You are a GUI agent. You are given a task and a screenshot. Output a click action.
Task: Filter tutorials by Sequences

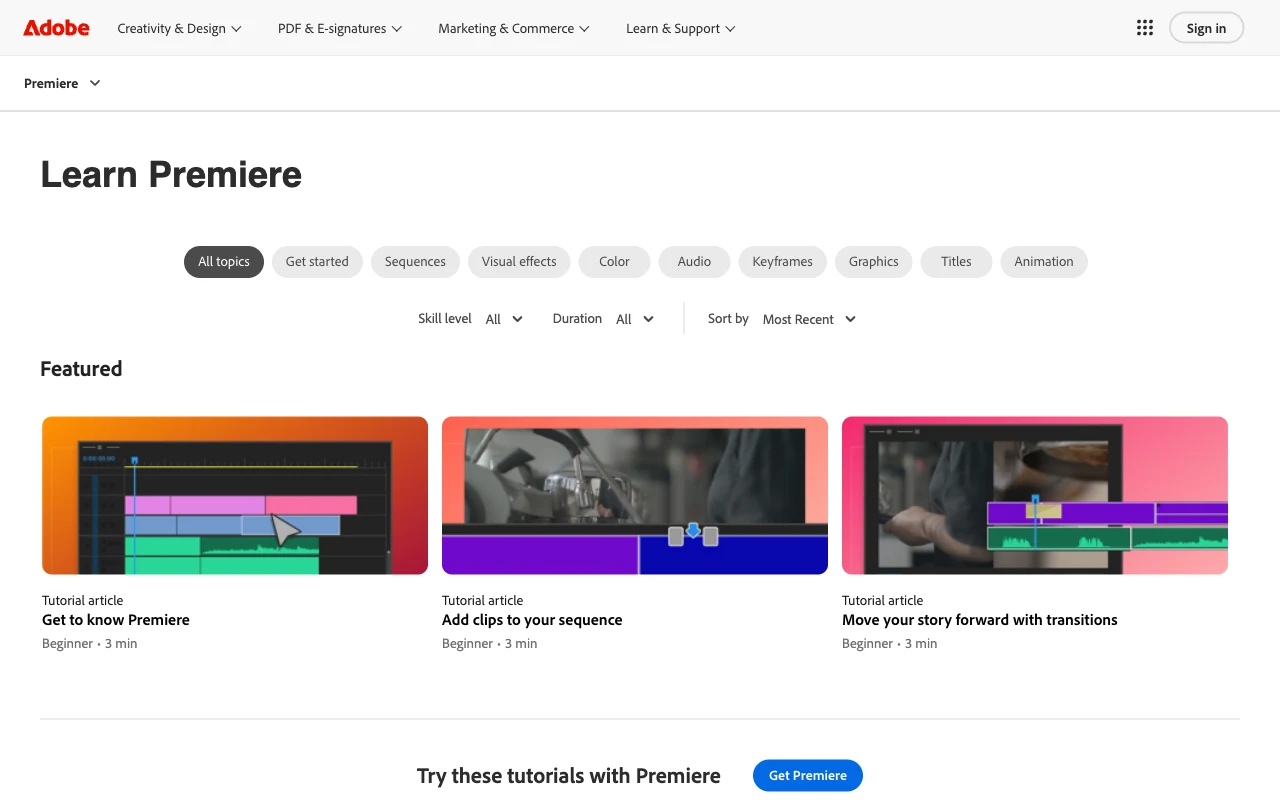tap(415, 262)
